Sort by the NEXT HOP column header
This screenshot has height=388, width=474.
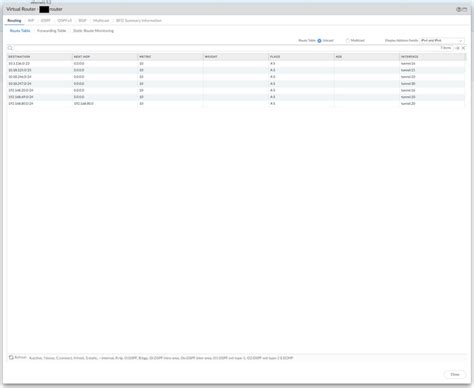pos(105,57)
